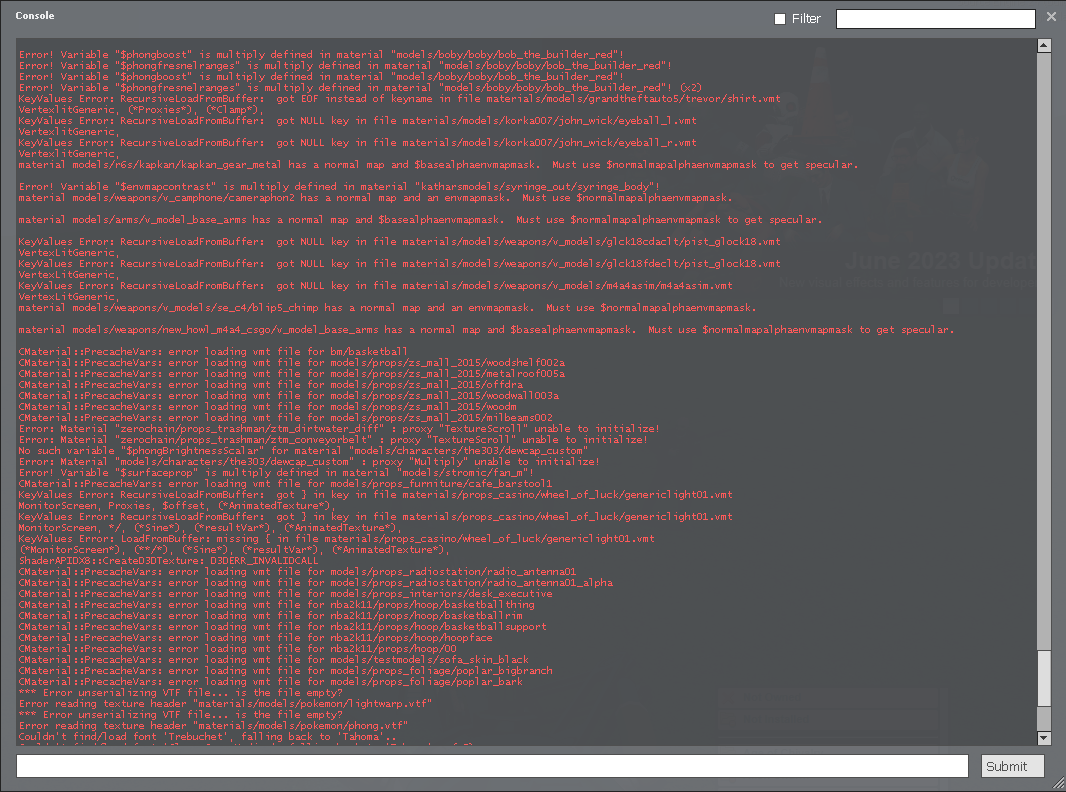Click the empty scrollbar track above the thumb
1066x792 pixels.
pyautogui.click(x=1044, y=350)
